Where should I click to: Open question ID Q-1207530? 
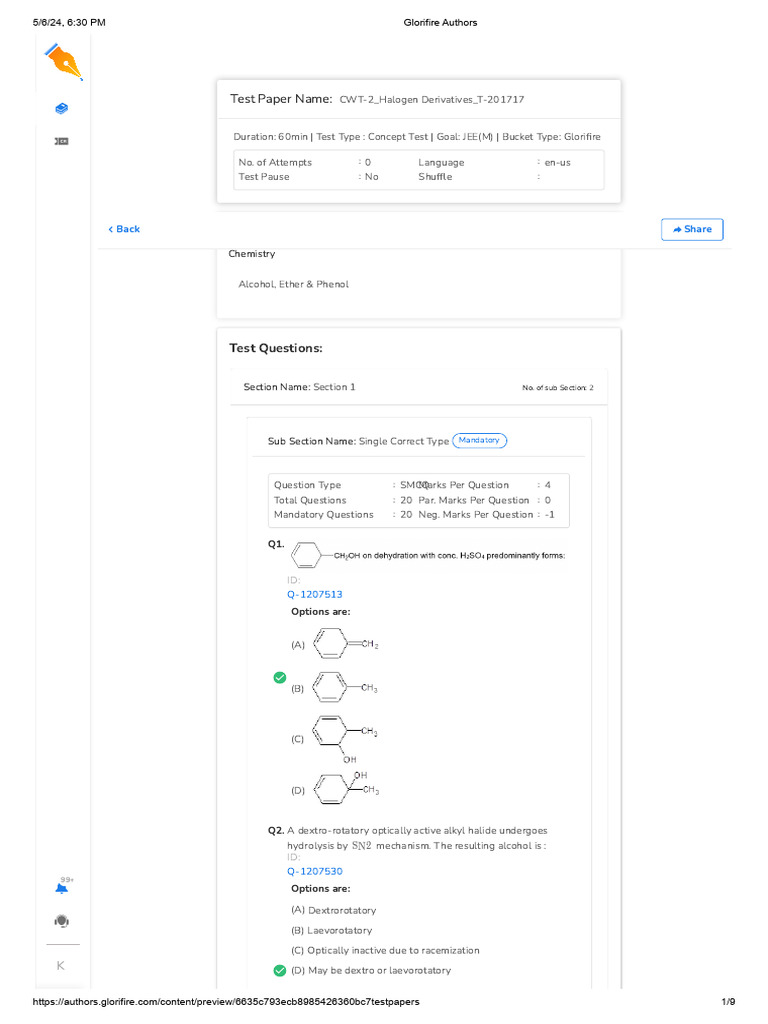coord(315,871)
